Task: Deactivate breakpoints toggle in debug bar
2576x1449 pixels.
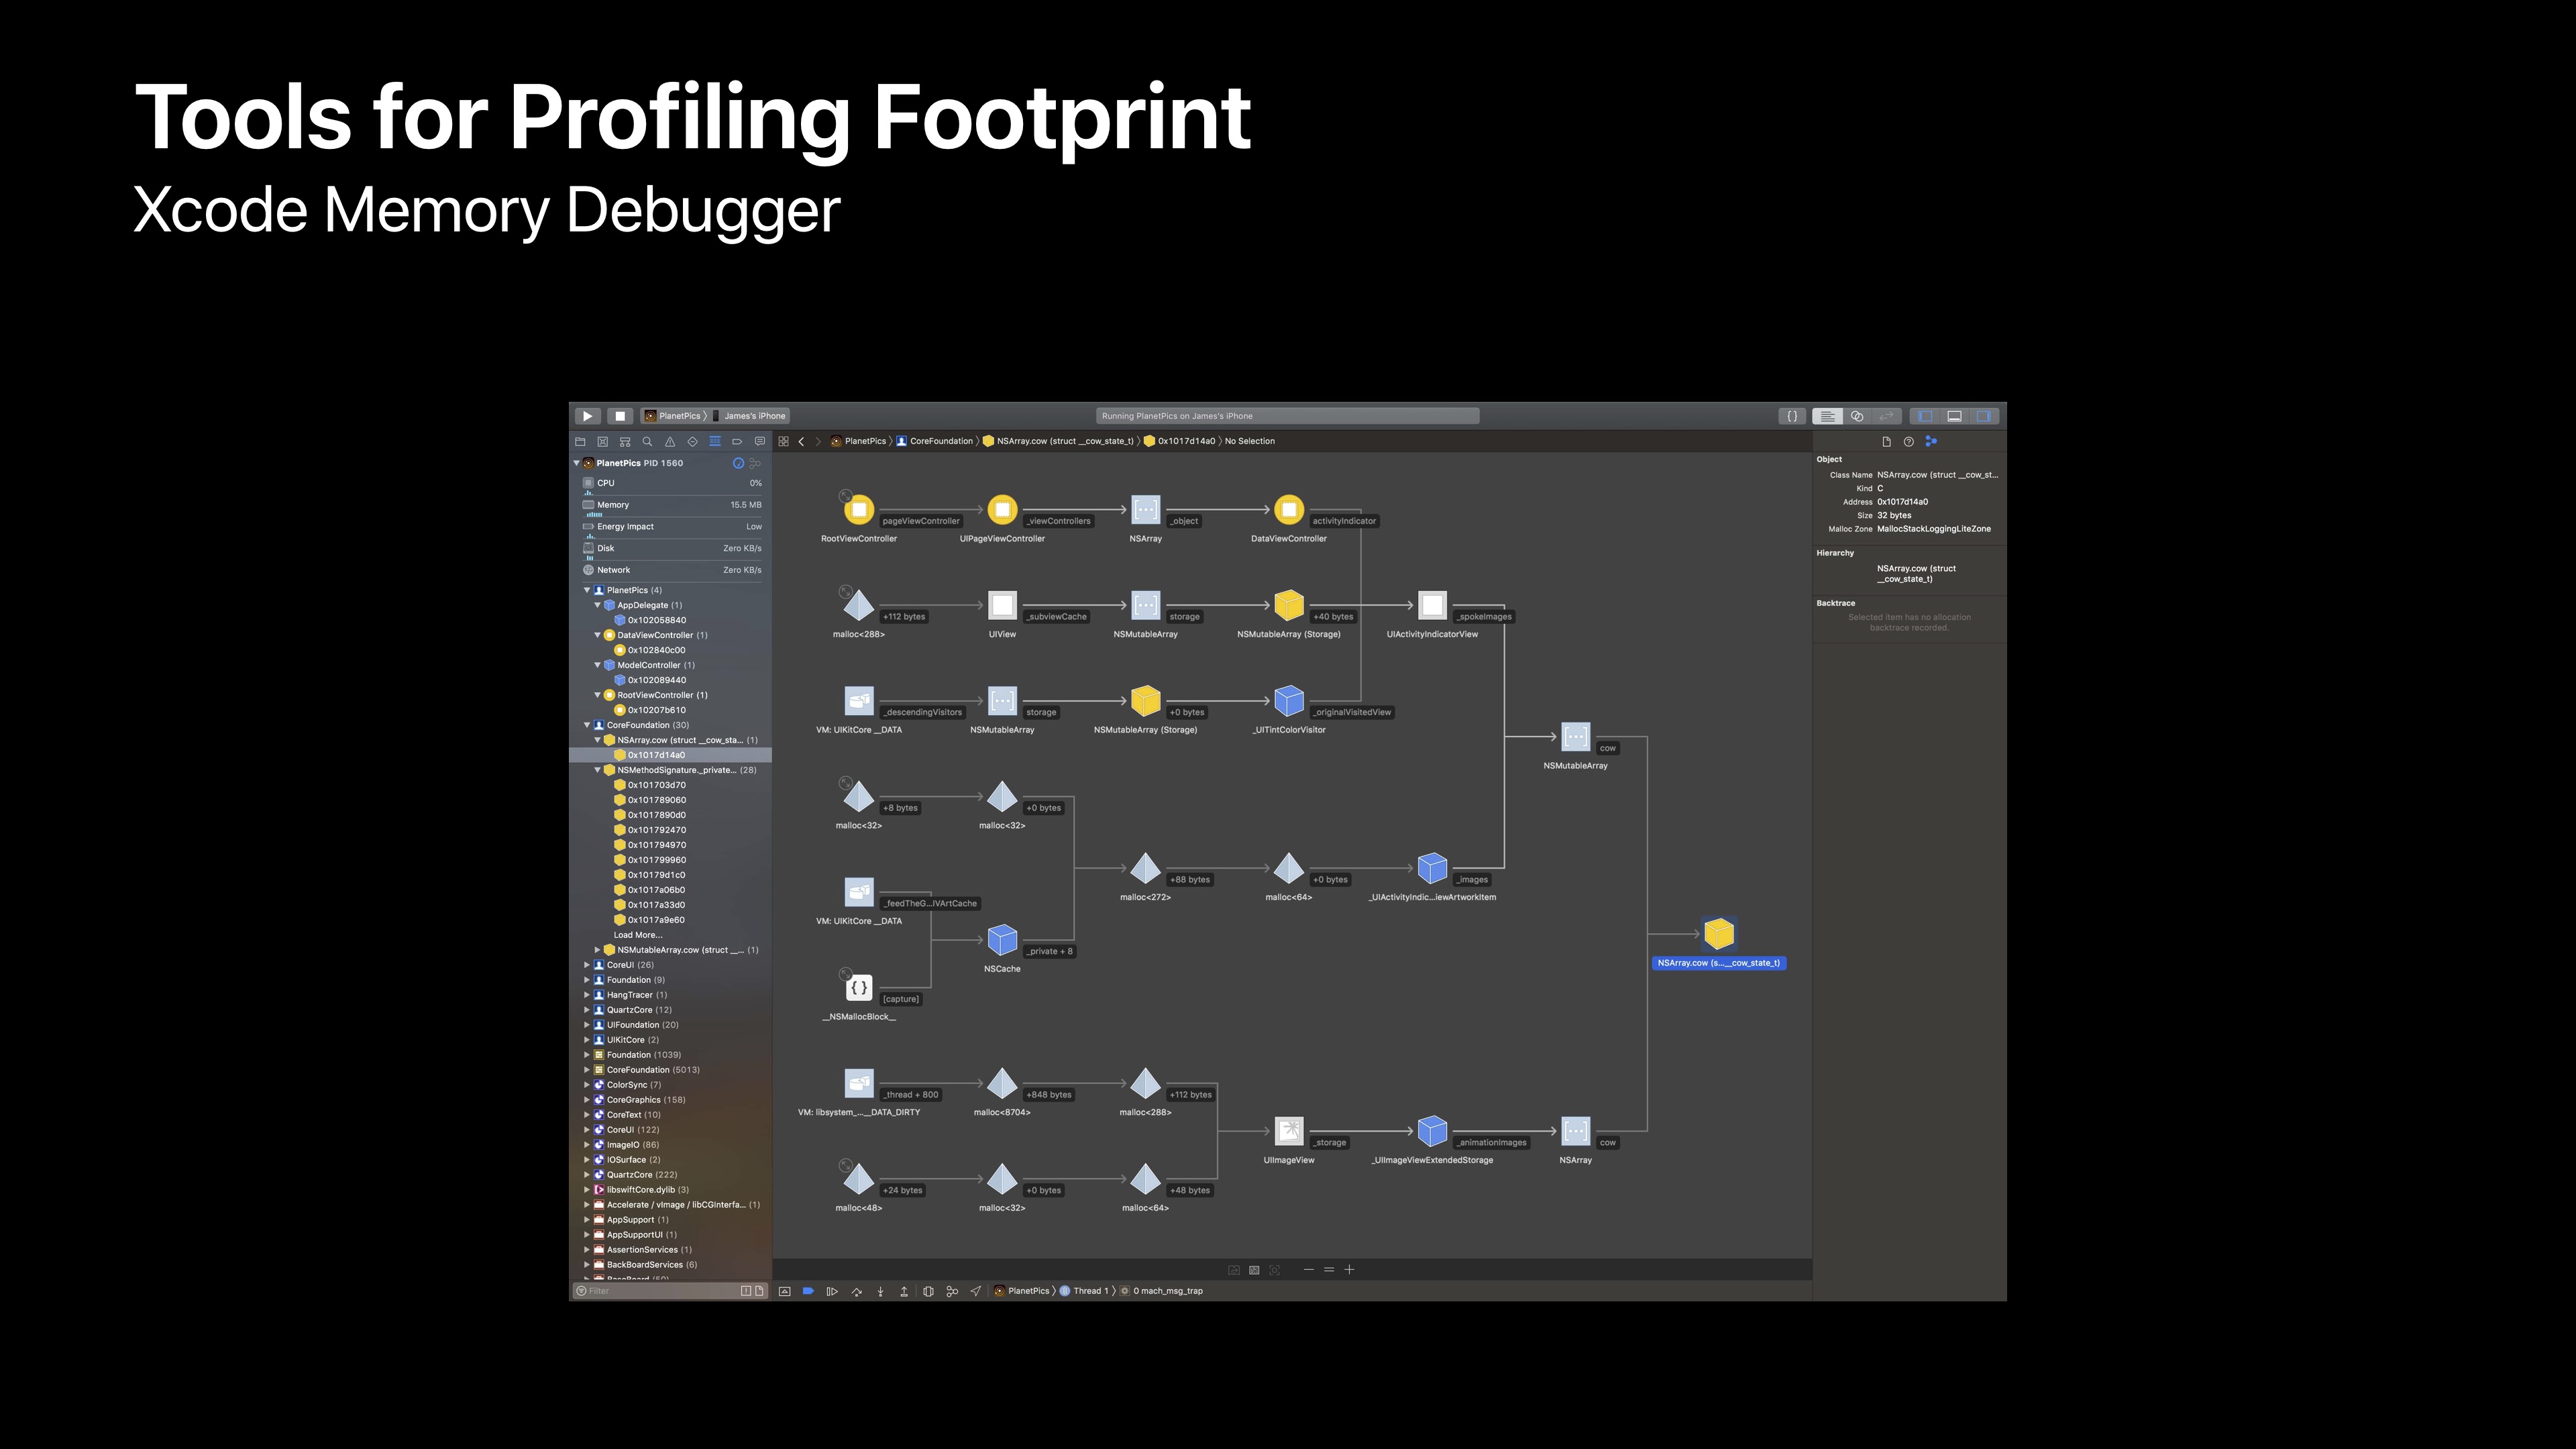Action: [x=808, y=1291]
